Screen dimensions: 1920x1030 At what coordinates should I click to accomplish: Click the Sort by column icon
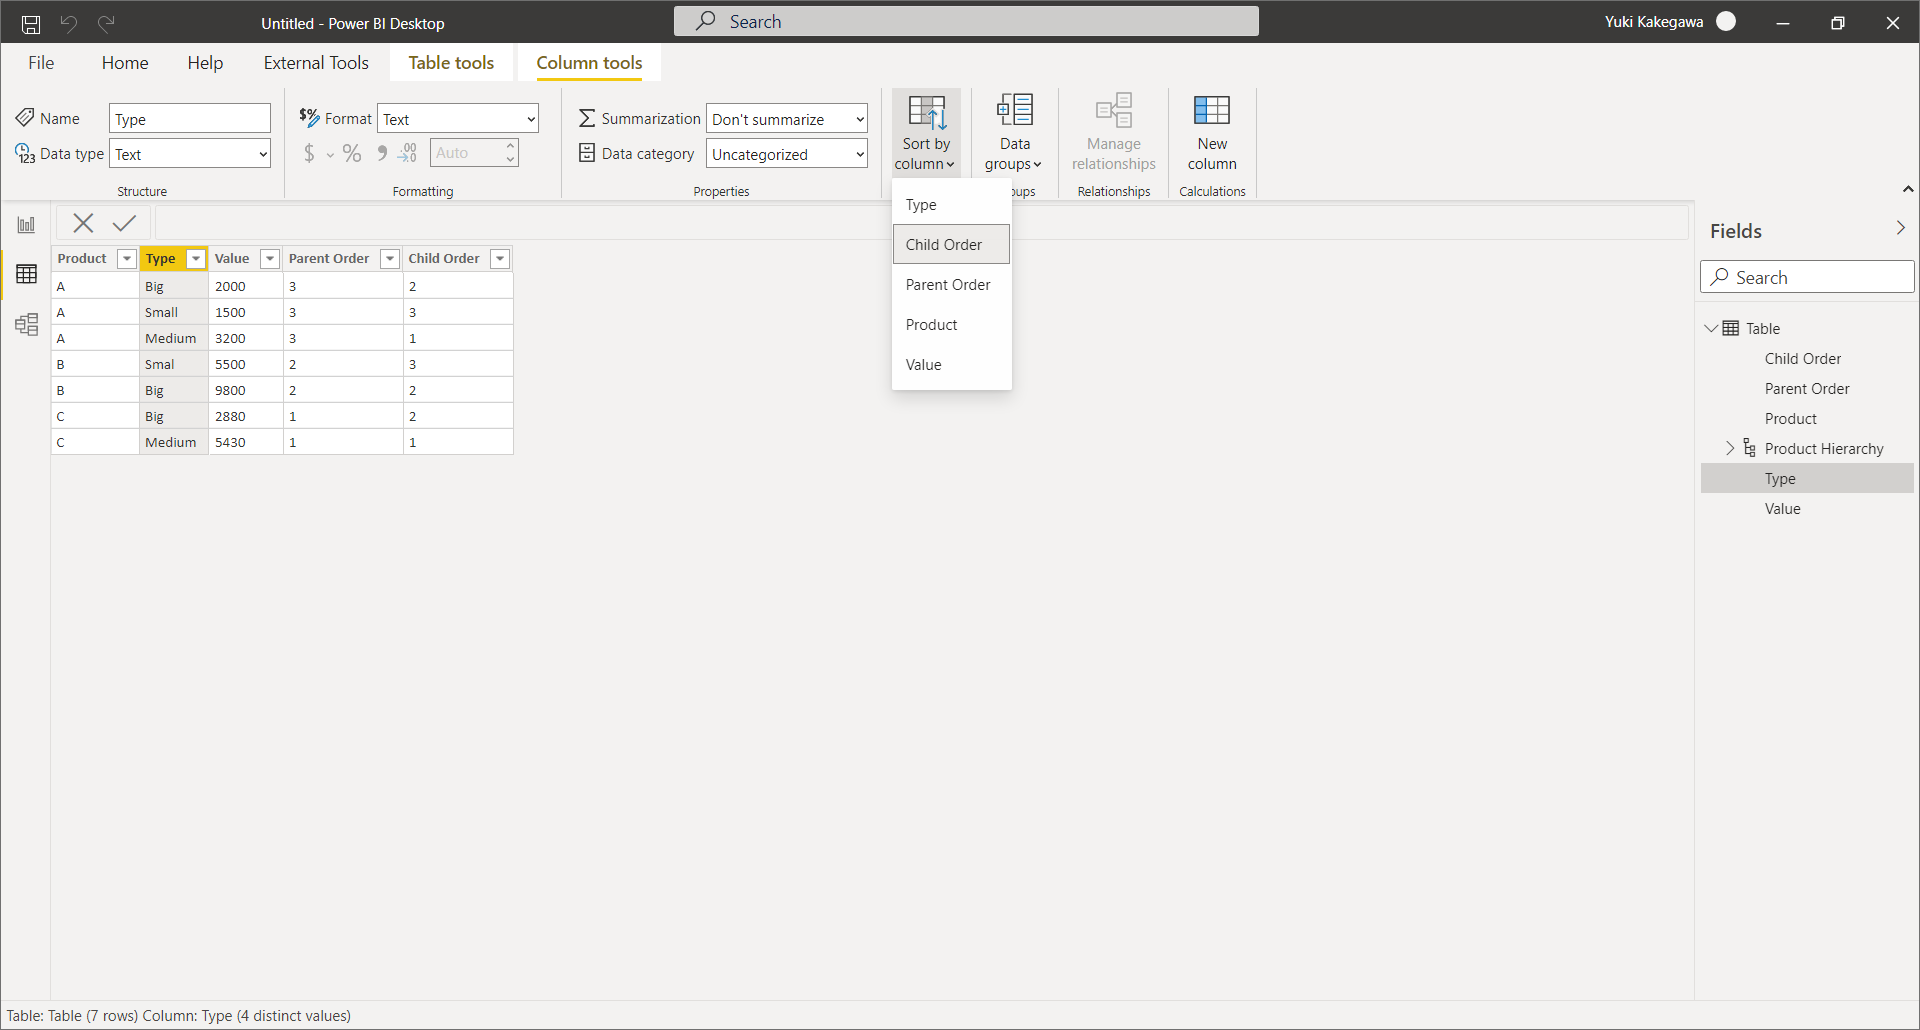pos(927,113)
